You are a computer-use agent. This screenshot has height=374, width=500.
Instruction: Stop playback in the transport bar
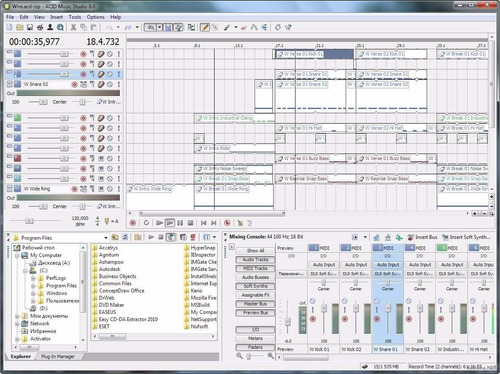point(190,223)
